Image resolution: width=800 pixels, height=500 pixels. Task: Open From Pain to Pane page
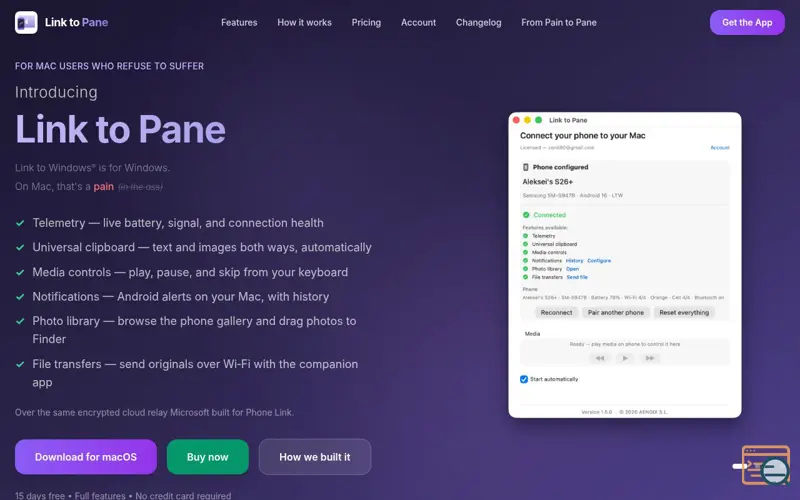559,22
